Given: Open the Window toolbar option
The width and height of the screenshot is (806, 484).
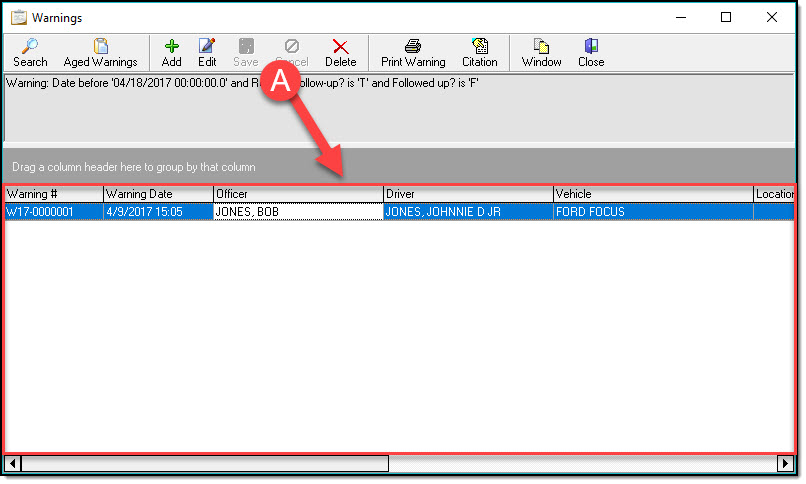Looking at the screenshot, I should pyautogui.click(x=541, y=46).
